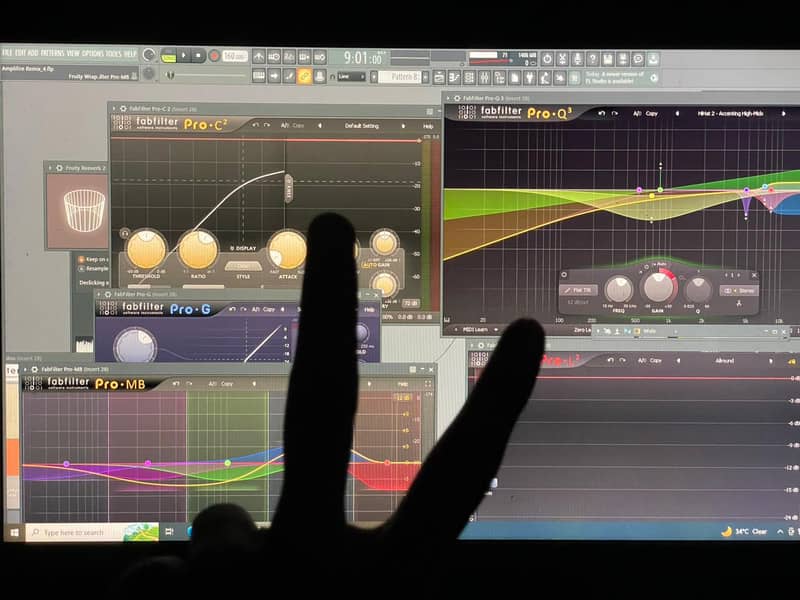Click the newer version available notice

[x=621, y=78]
